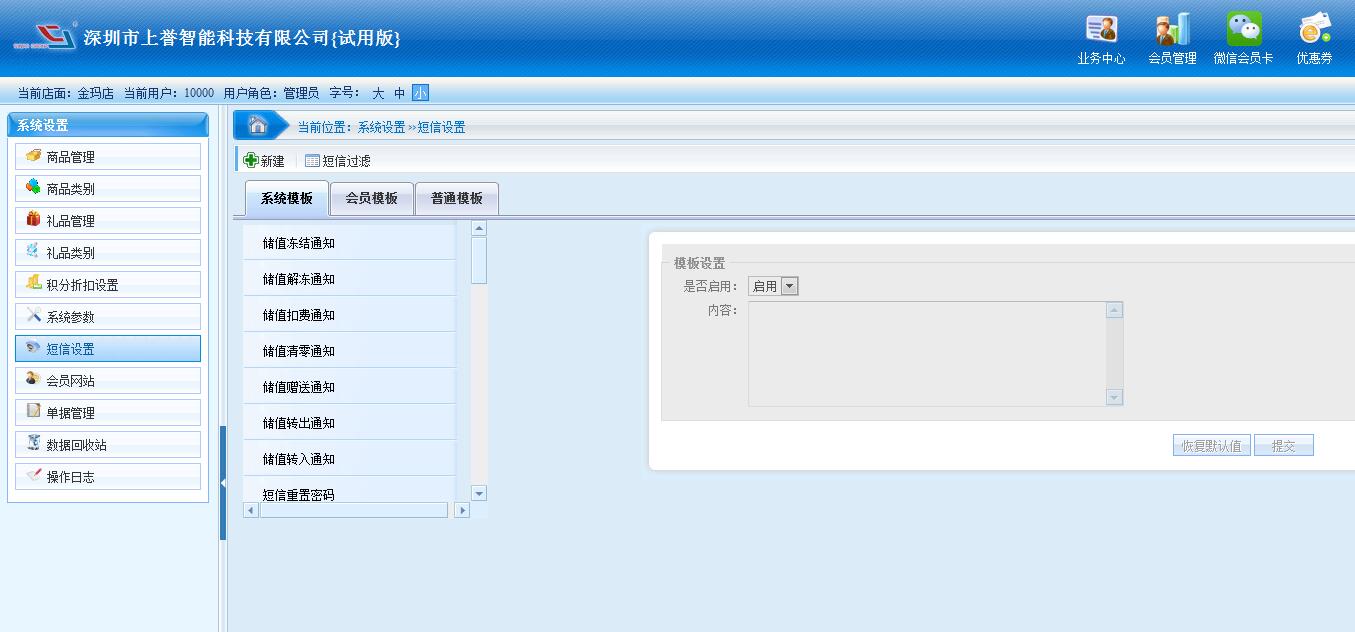Click inside the 内容 text area
The image size is (1355, 632).
925,354
